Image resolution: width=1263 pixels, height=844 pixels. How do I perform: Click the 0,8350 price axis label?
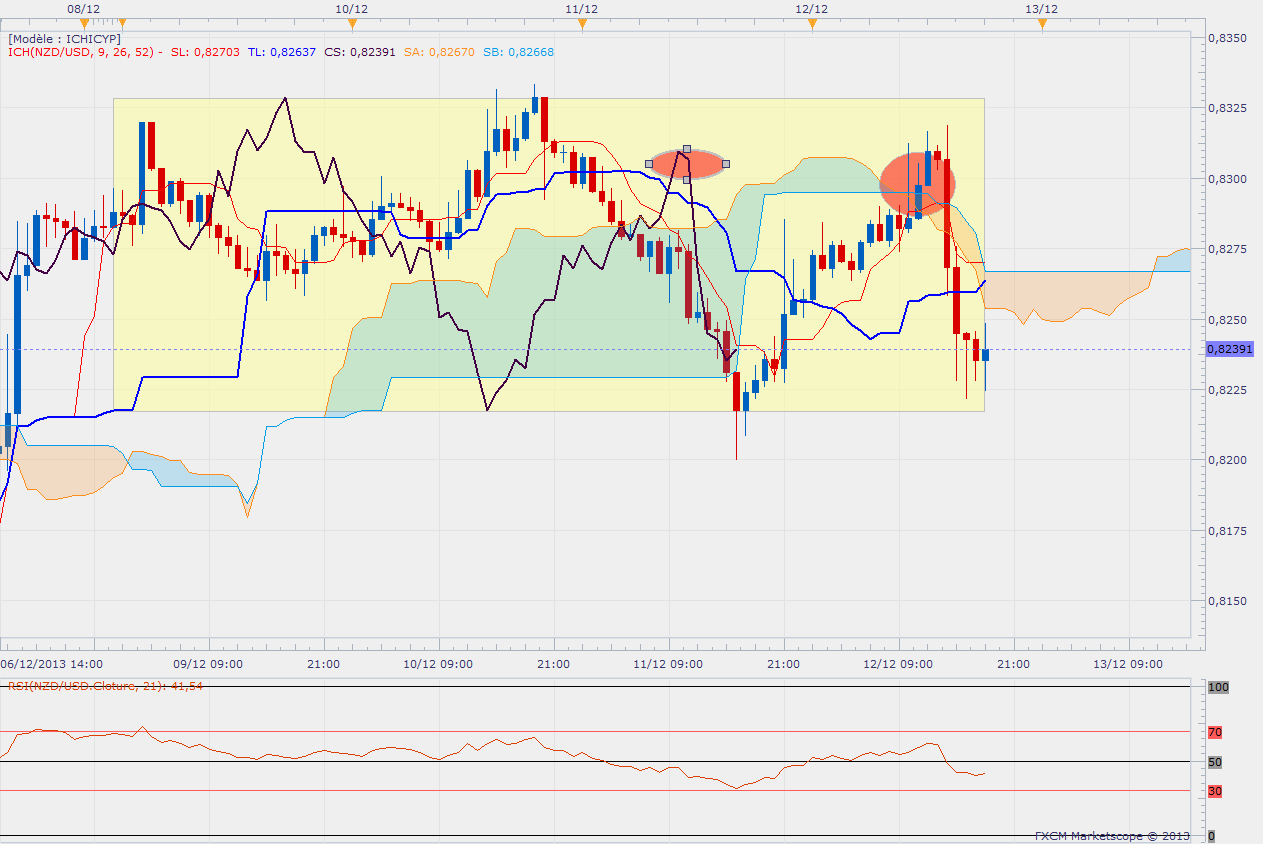pos(1227,38)
